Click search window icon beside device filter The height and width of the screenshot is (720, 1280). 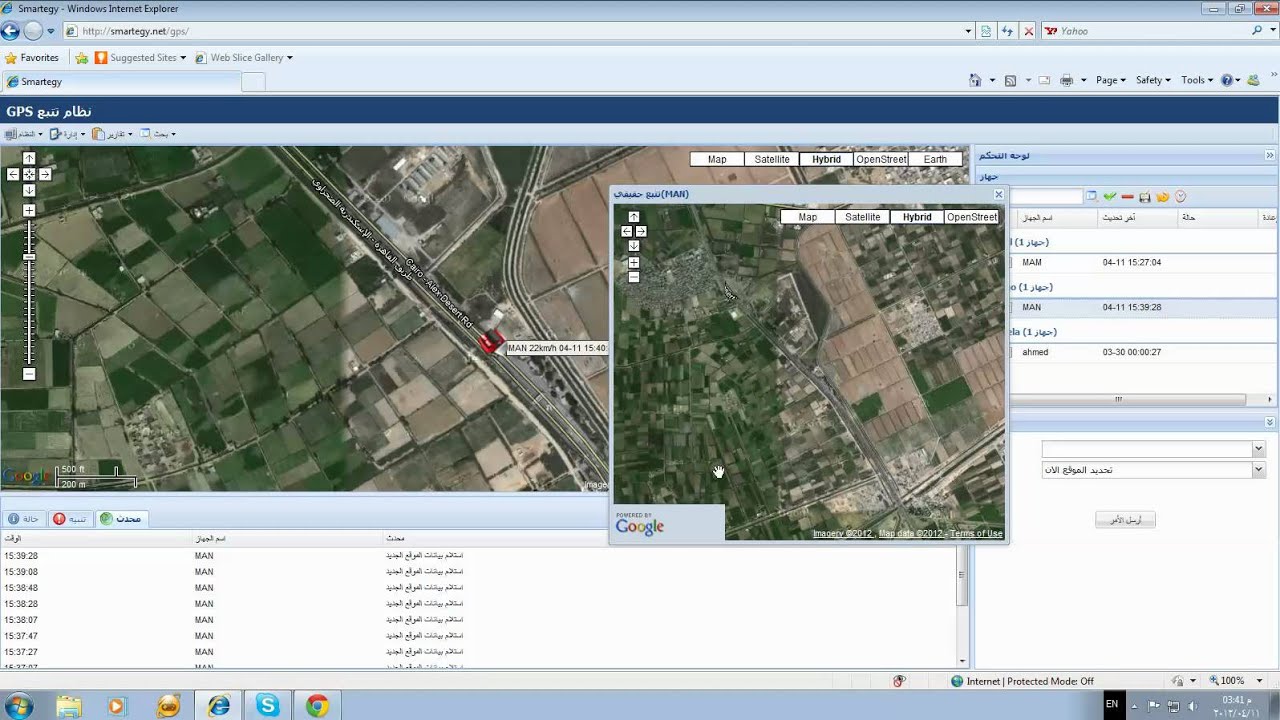click(x=1092, y=197)
